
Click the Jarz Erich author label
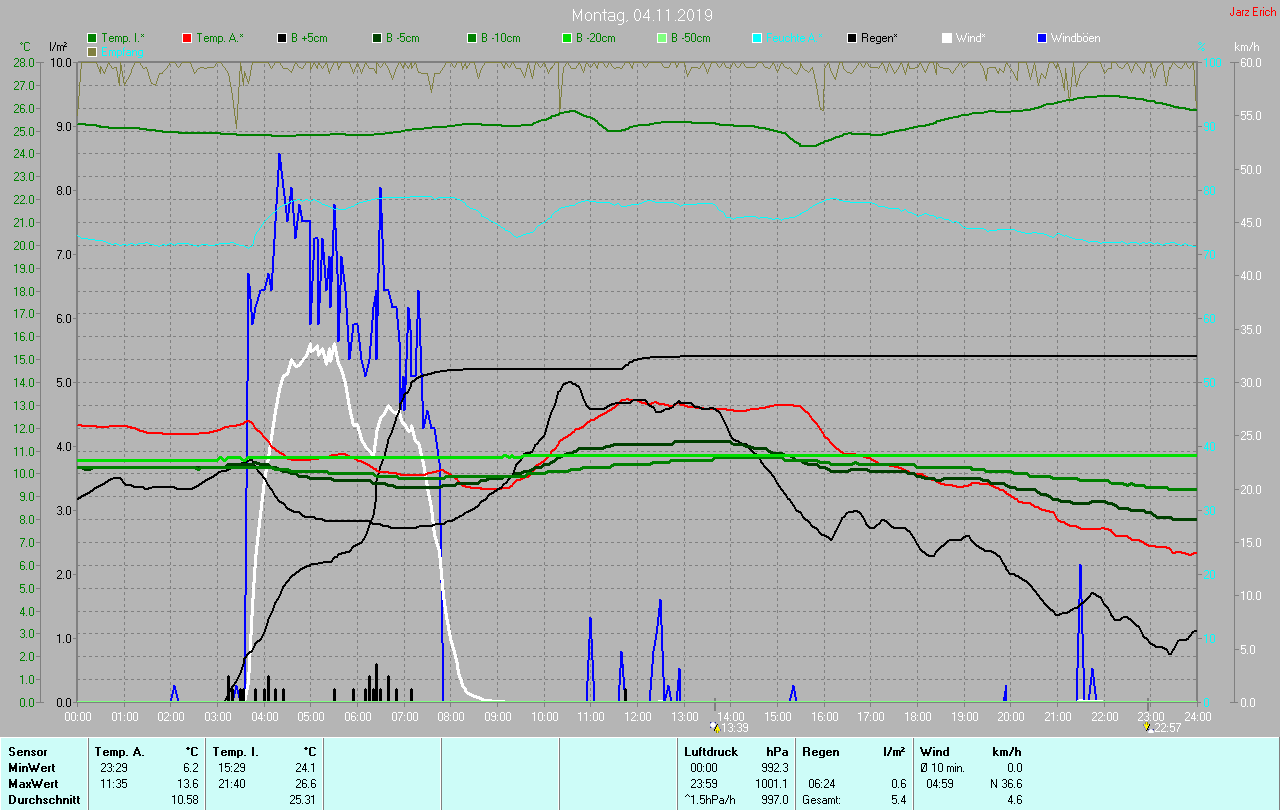pos(1252,12)
